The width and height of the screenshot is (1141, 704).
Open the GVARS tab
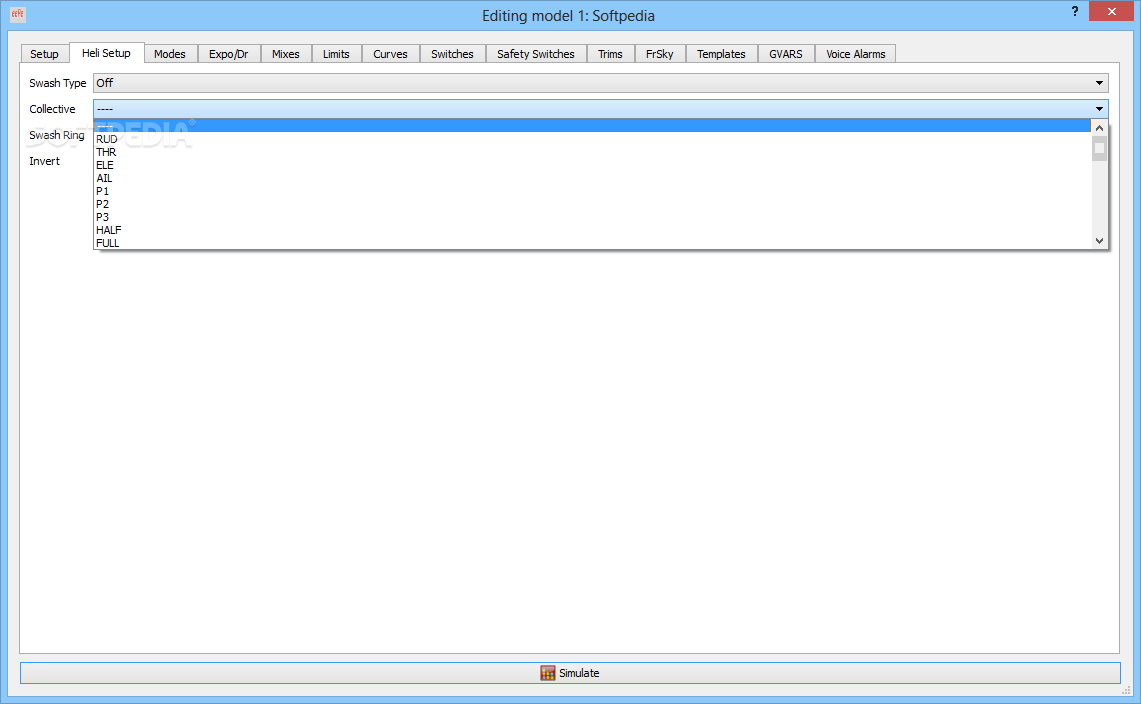pyautogui.click(x=786, y=54)
